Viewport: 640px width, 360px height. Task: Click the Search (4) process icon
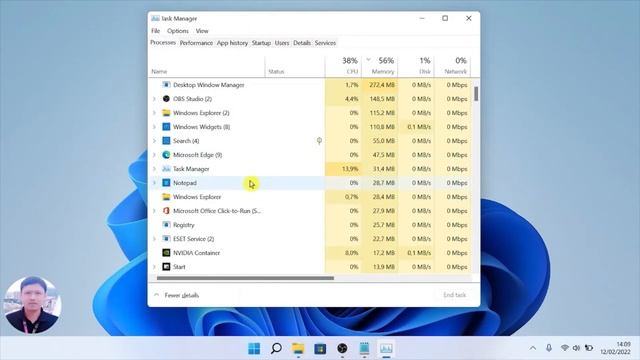166,141
